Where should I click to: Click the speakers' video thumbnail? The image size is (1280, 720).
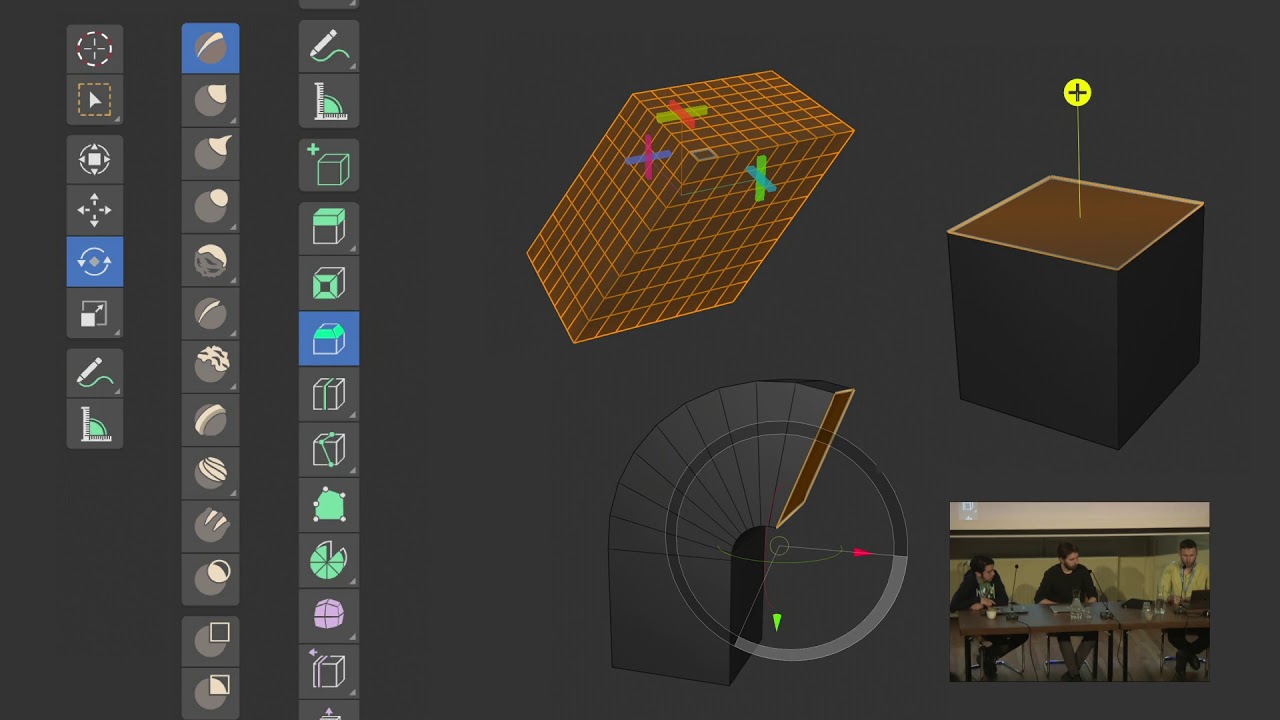1079,592
